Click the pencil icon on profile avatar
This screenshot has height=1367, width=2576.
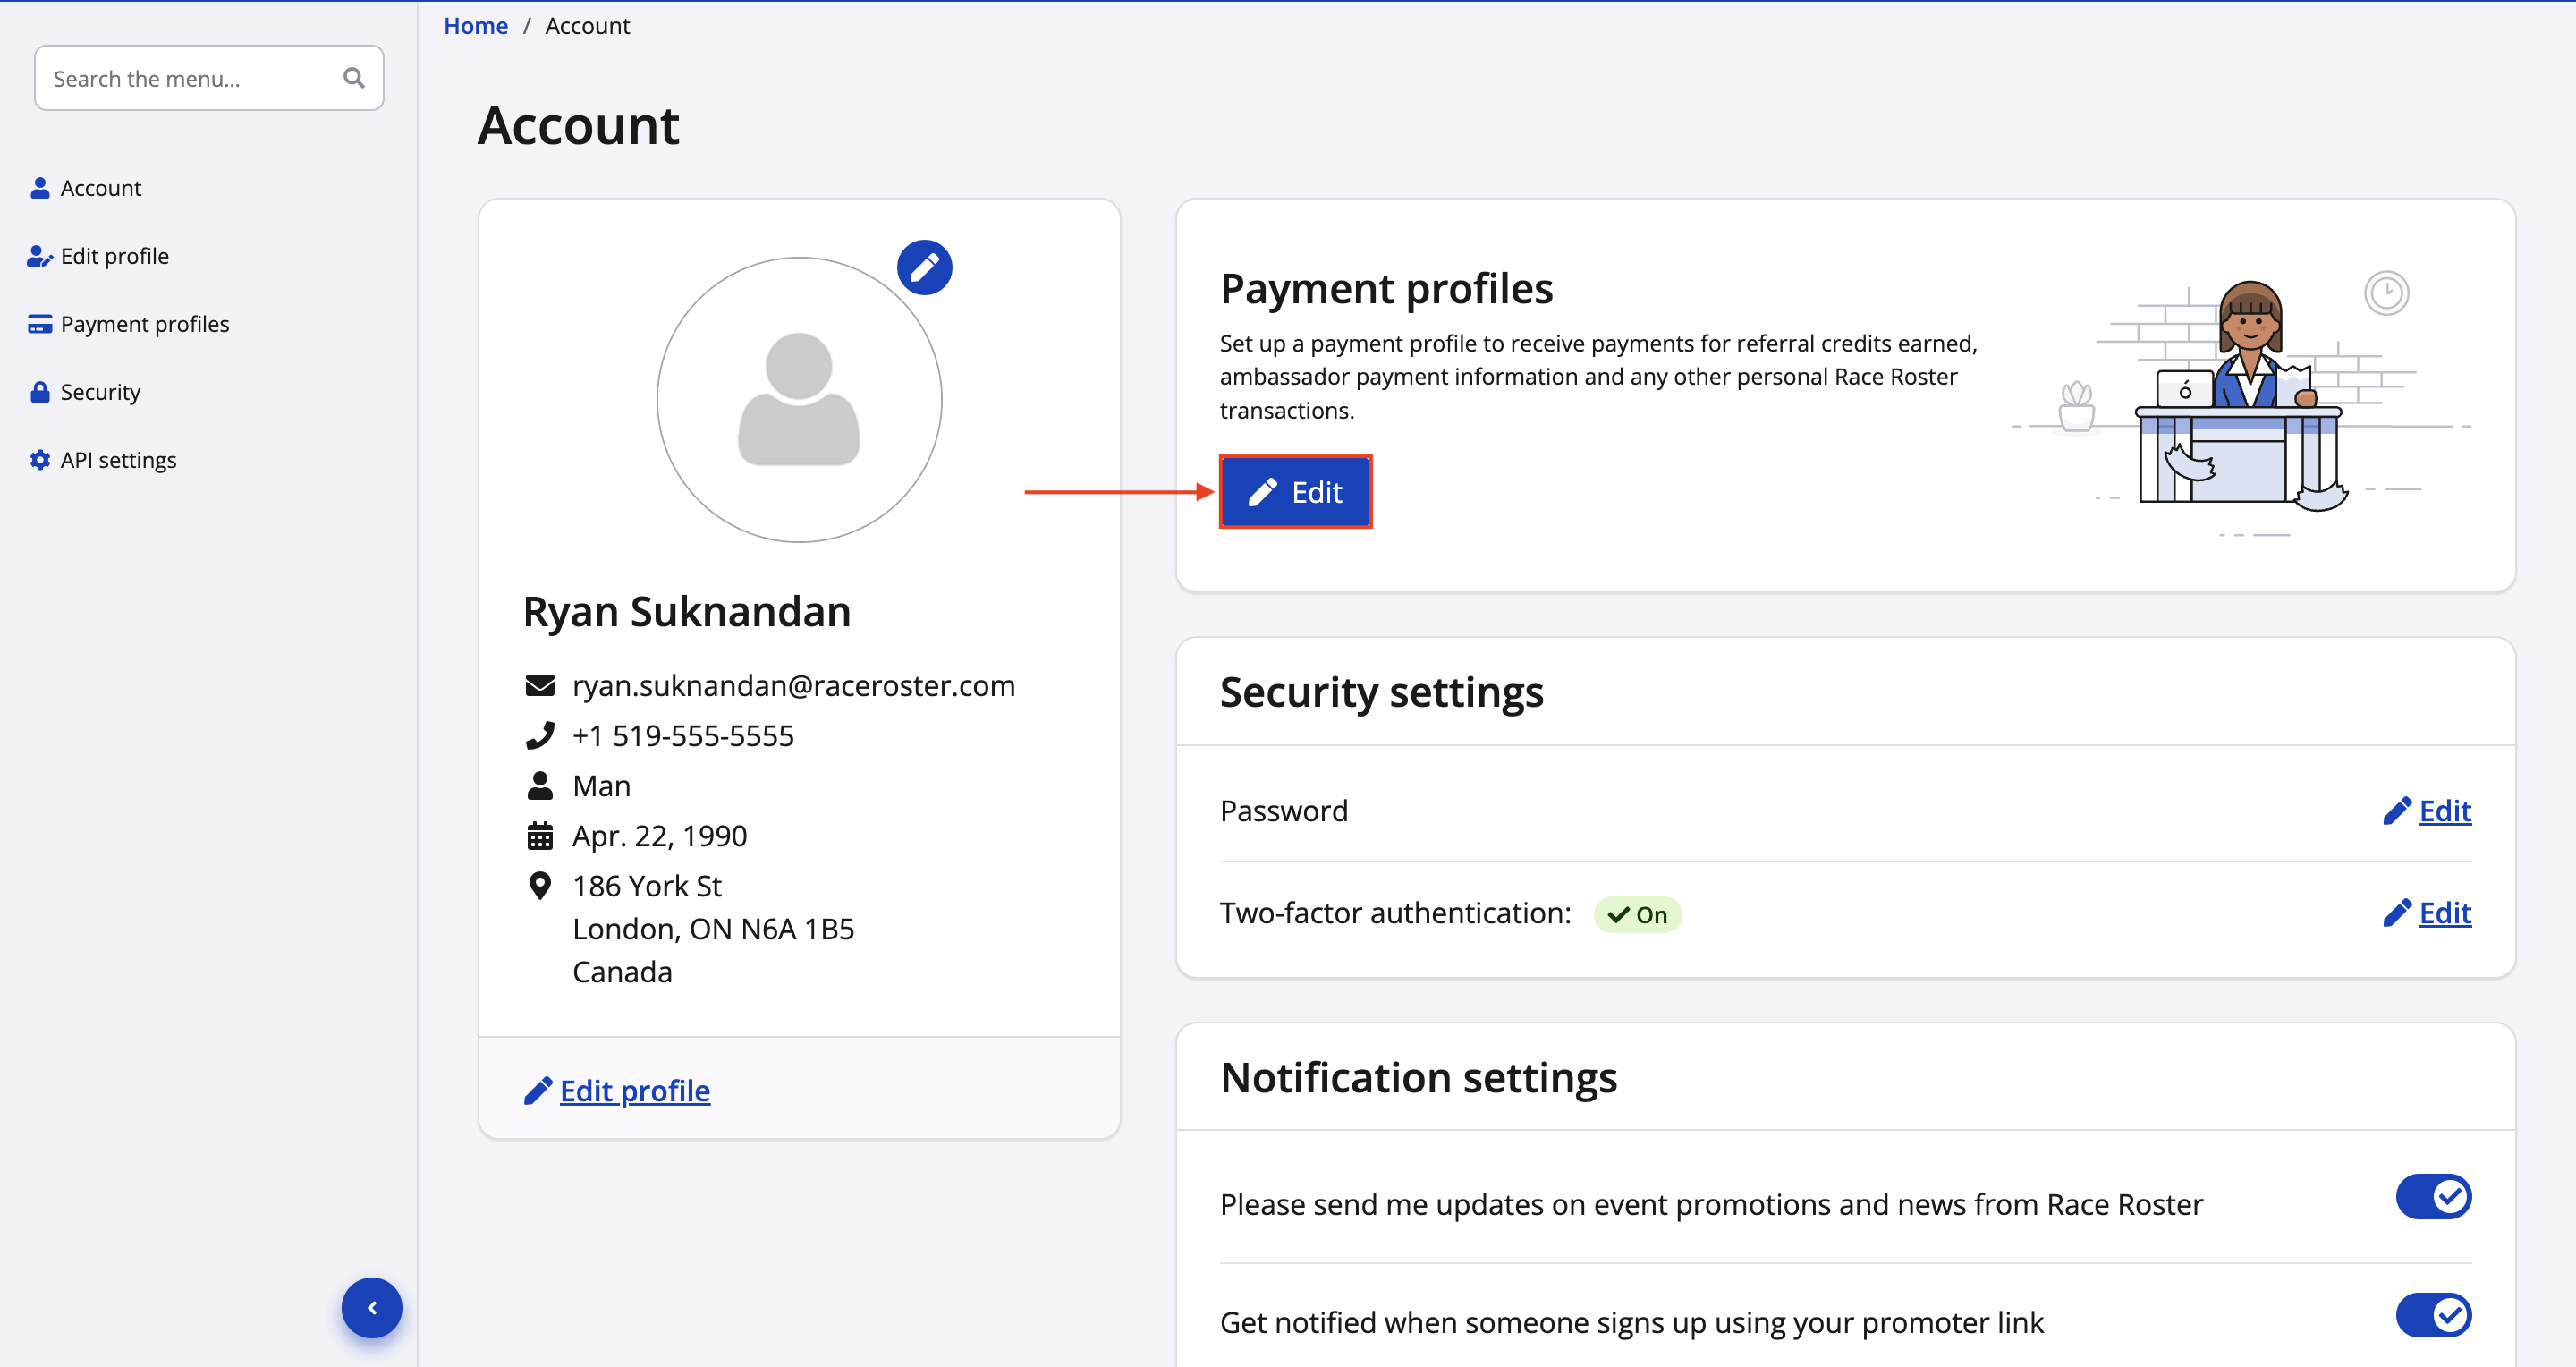(x=923, y=267)
